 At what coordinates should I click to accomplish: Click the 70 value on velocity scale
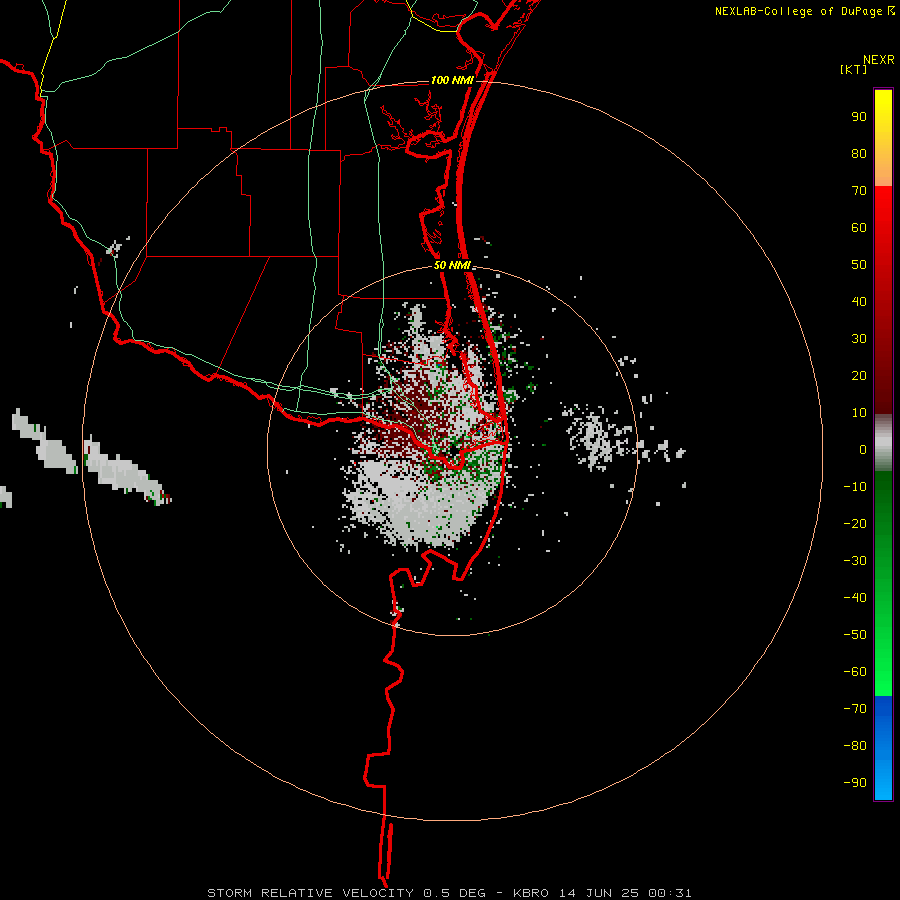[x=859, y=191]
